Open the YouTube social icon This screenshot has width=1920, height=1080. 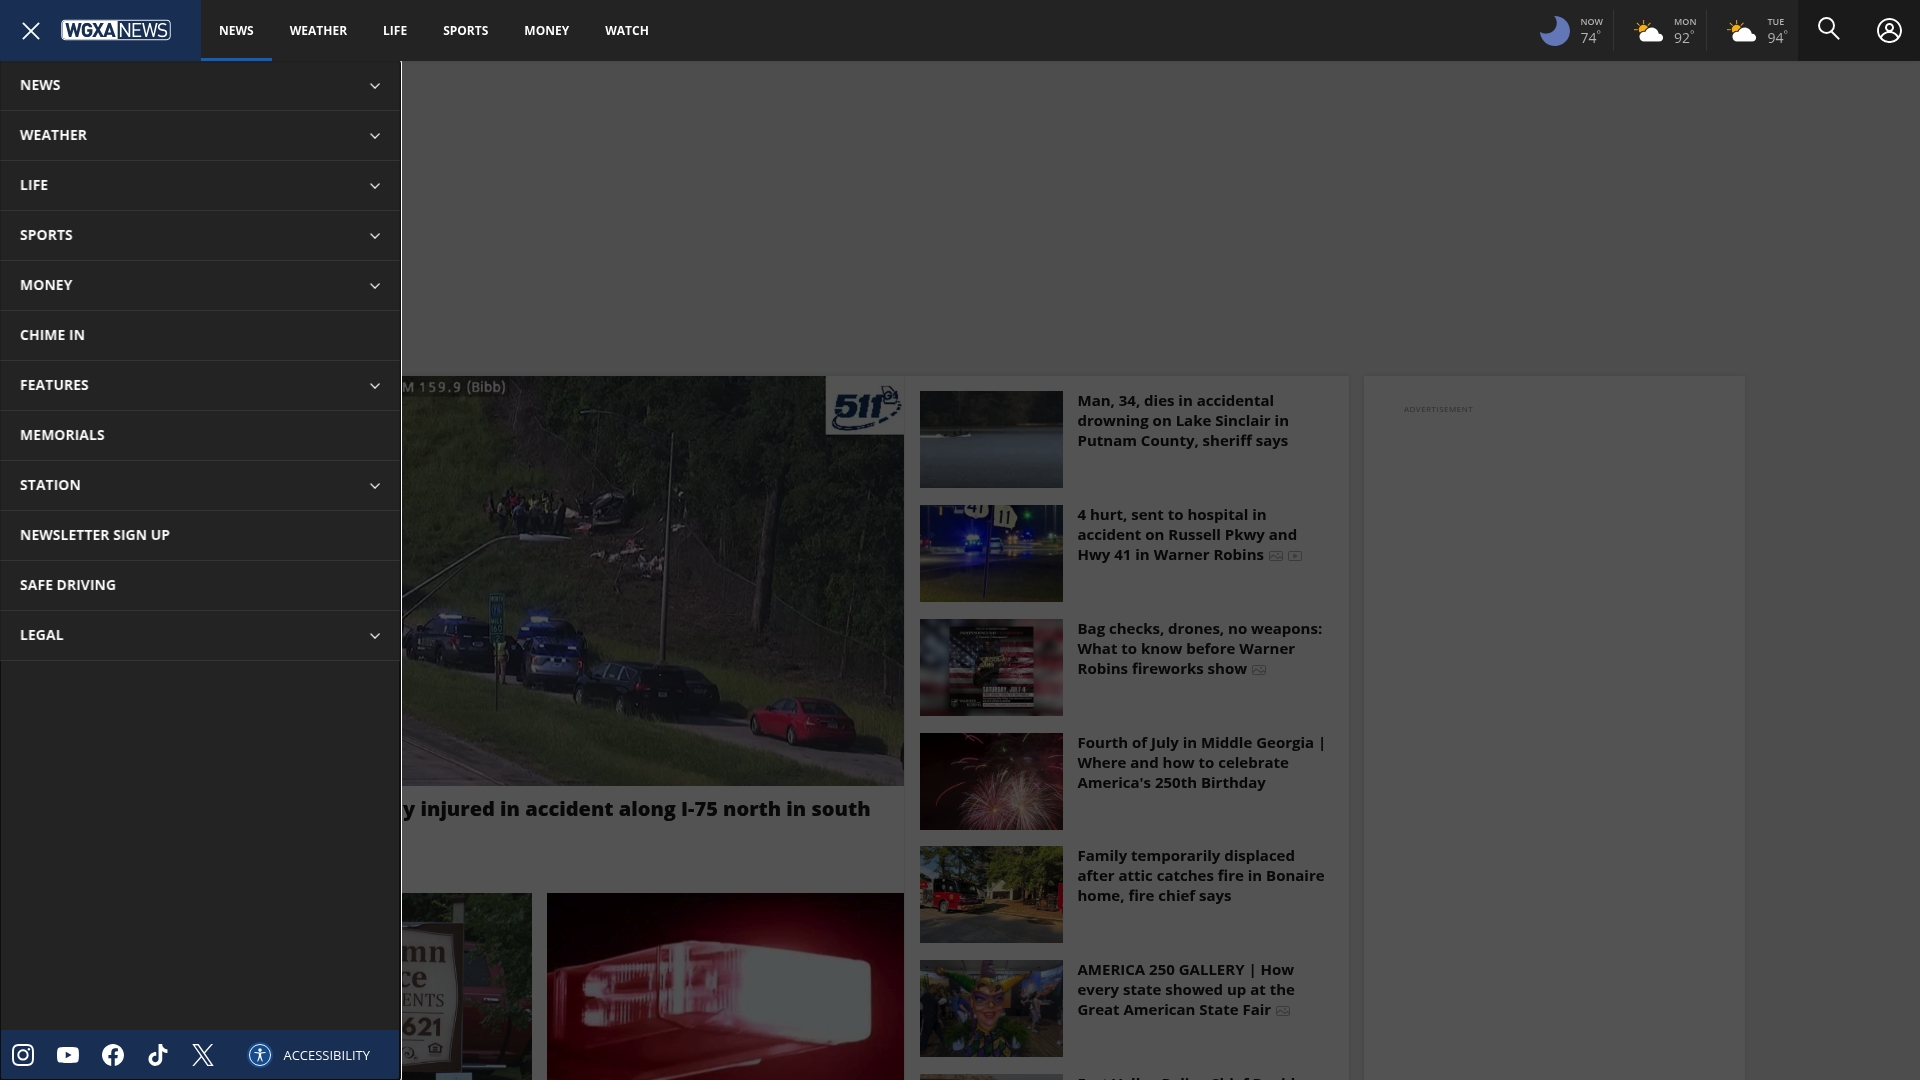[x=68, y=1055]
